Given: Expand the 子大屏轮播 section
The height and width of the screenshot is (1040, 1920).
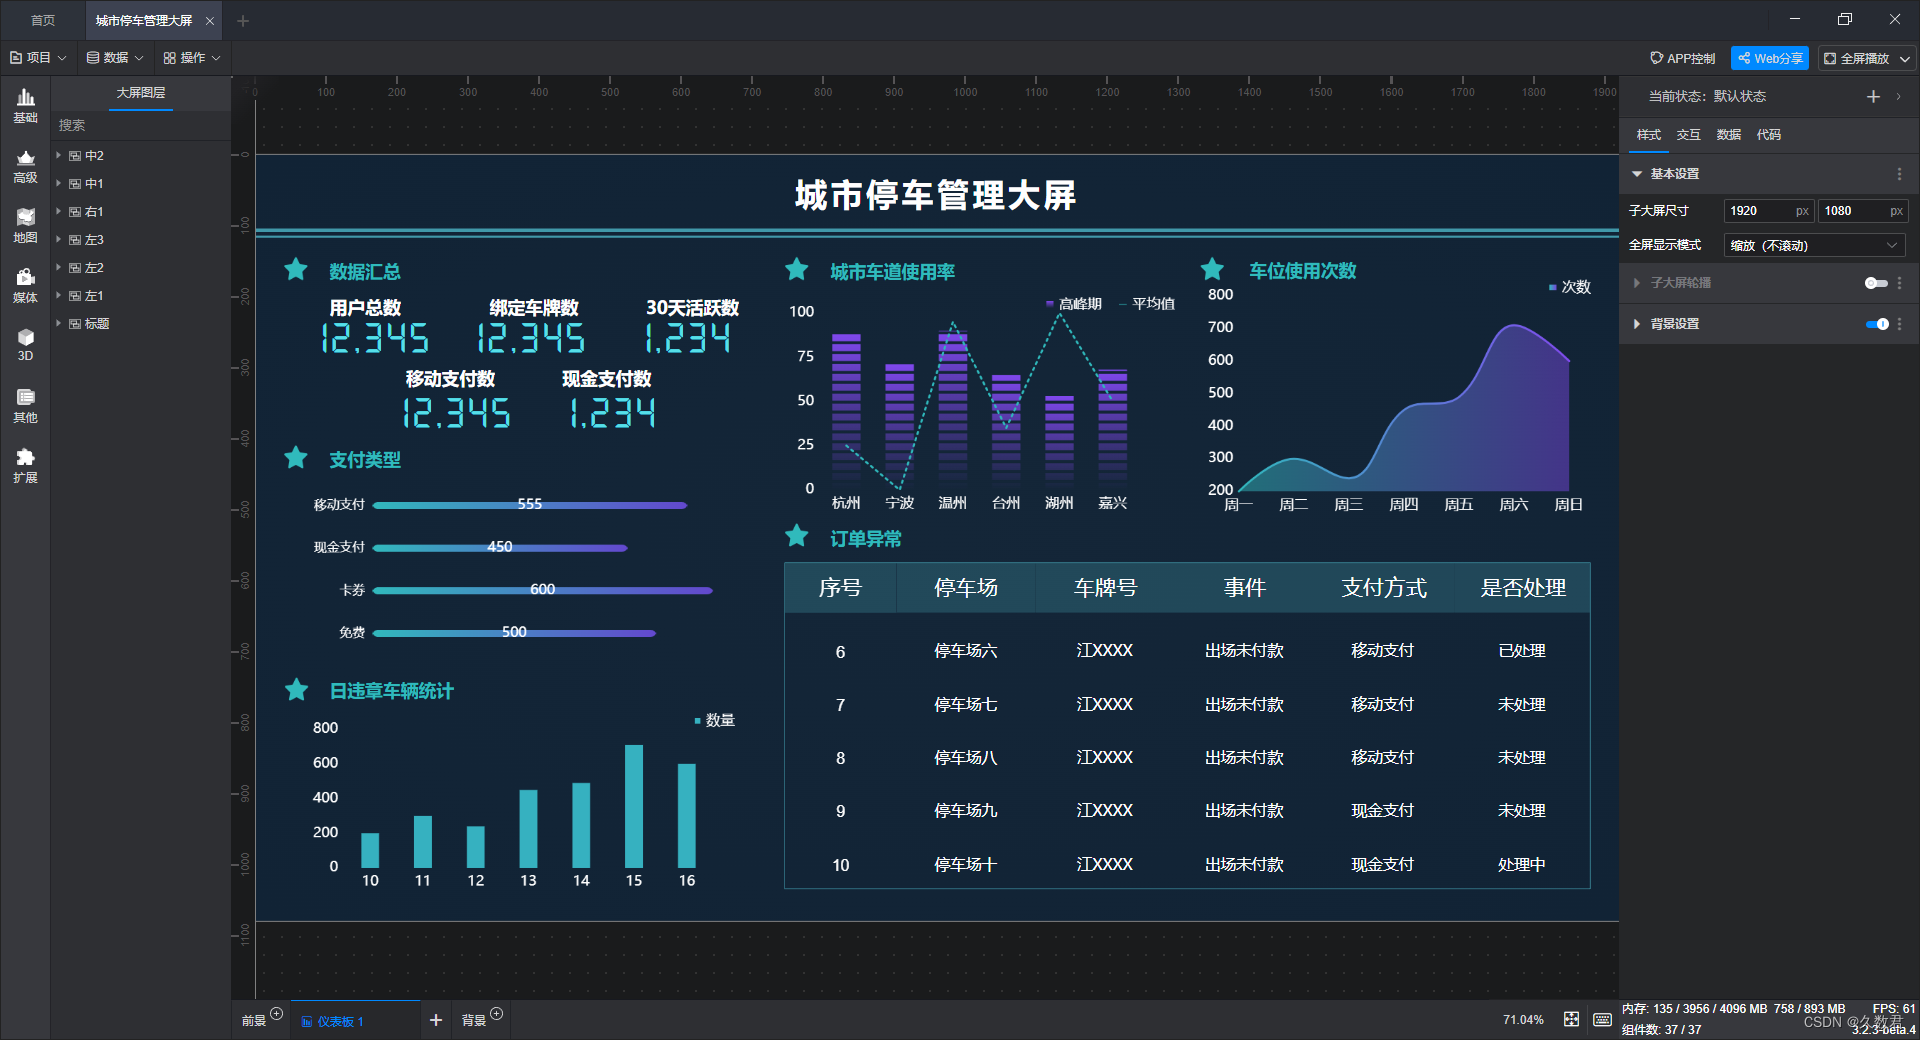Looking at the screenshot, I should point(1637,283).
